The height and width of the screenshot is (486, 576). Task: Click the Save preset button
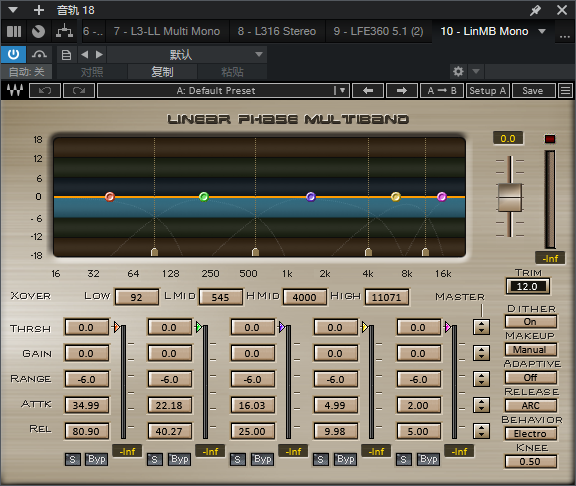tap(533, 90)
